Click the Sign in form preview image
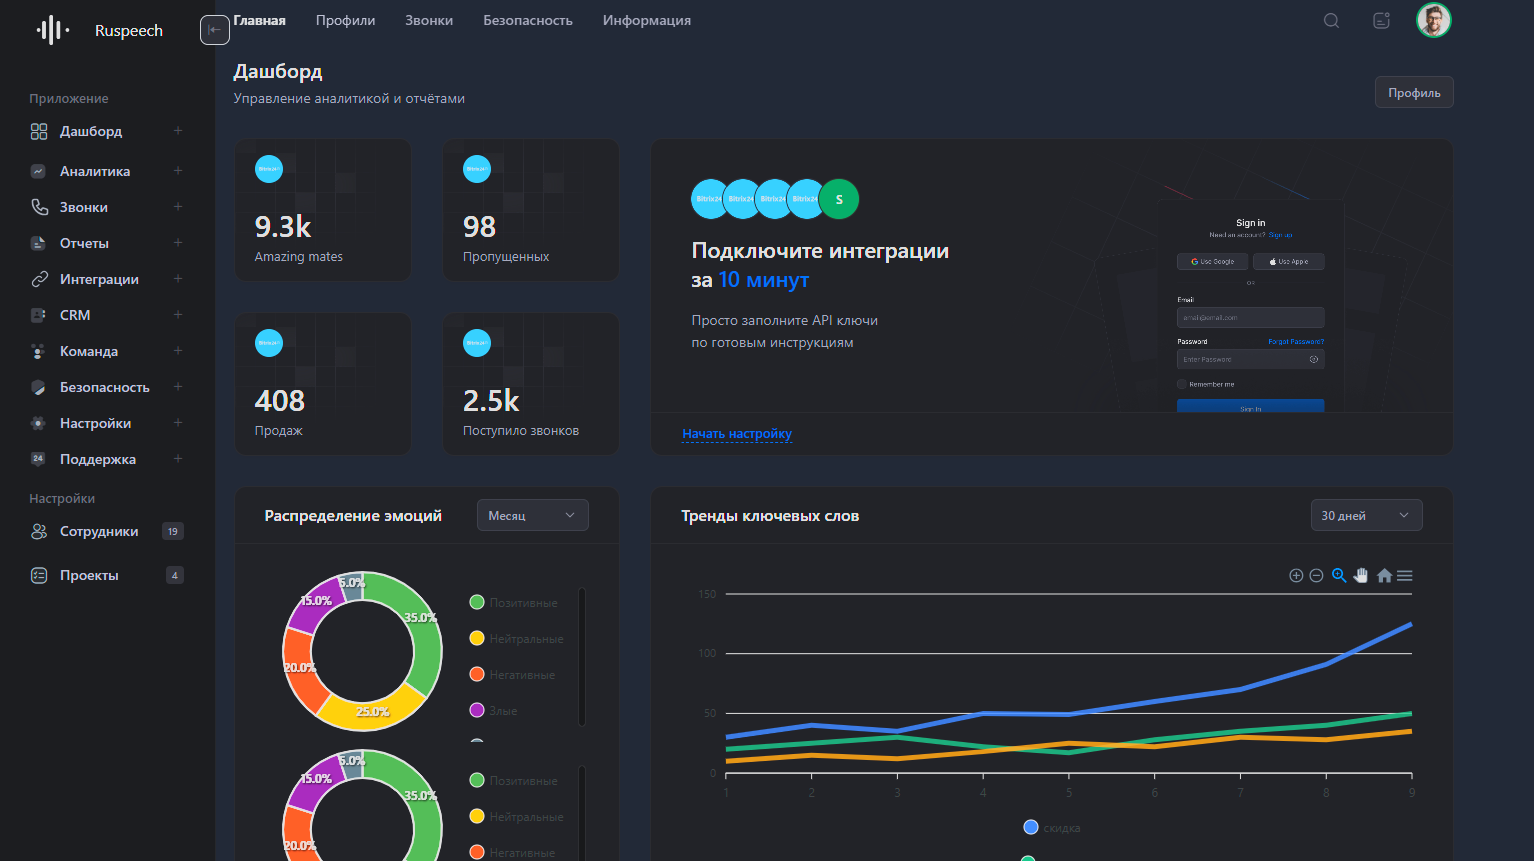 (1250, 305)
